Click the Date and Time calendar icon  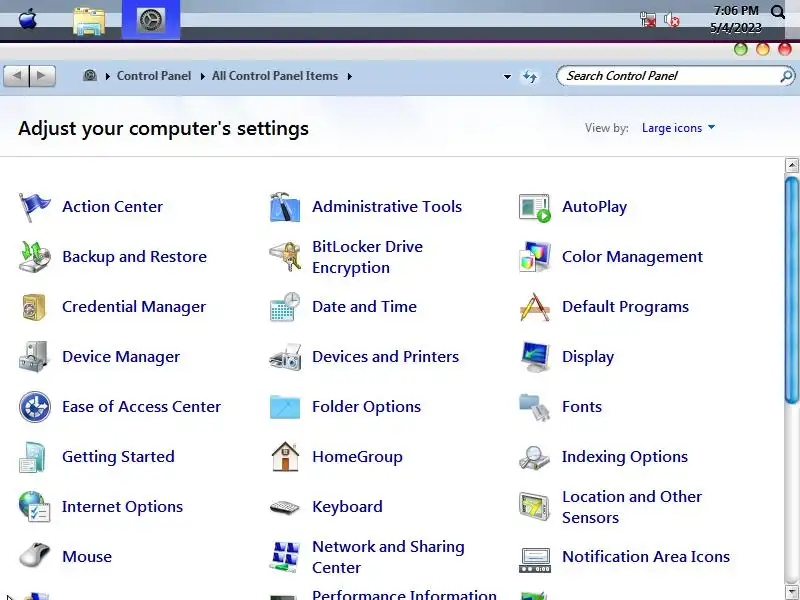click(x=285, y=307)
